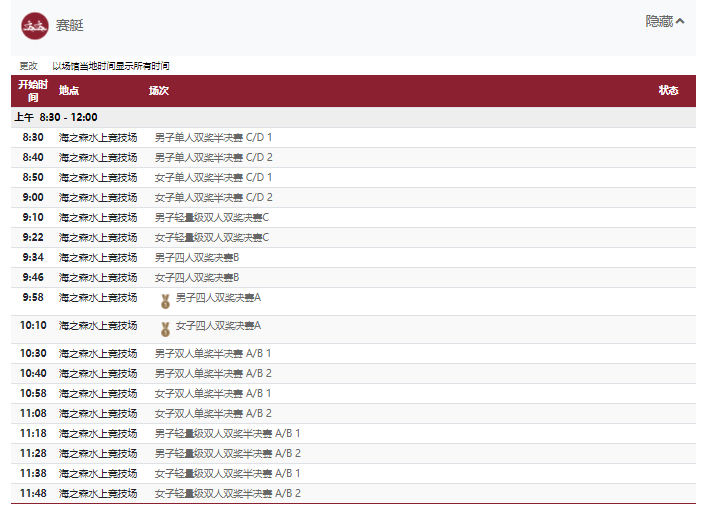Select 女子单人双桨半决赛 C/D 2

click(x=213, y=198)
